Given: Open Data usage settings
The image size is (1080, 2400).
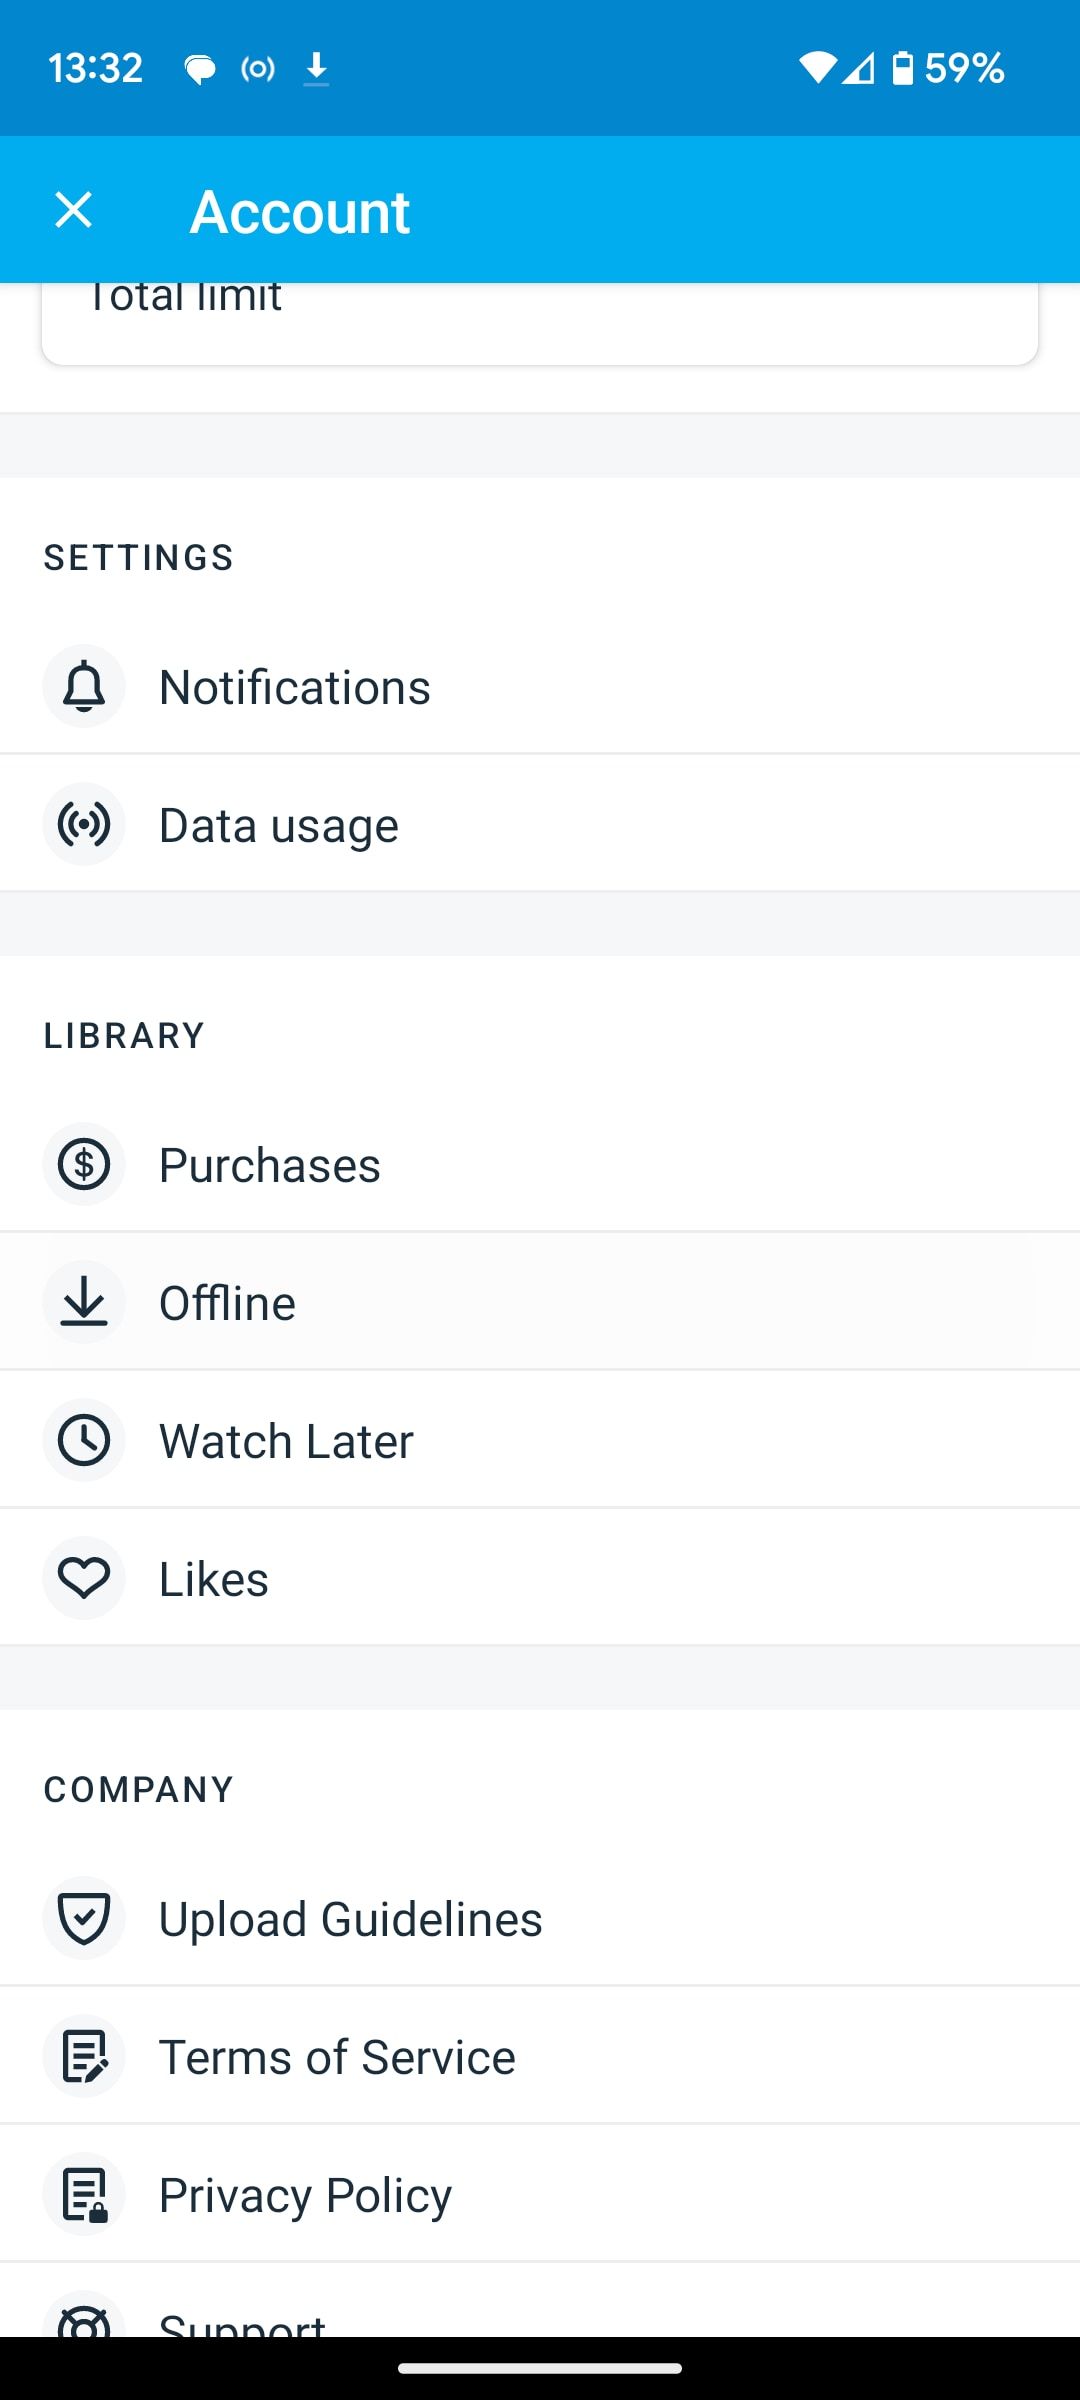Looking at the screenshot, I should (279, 826).
